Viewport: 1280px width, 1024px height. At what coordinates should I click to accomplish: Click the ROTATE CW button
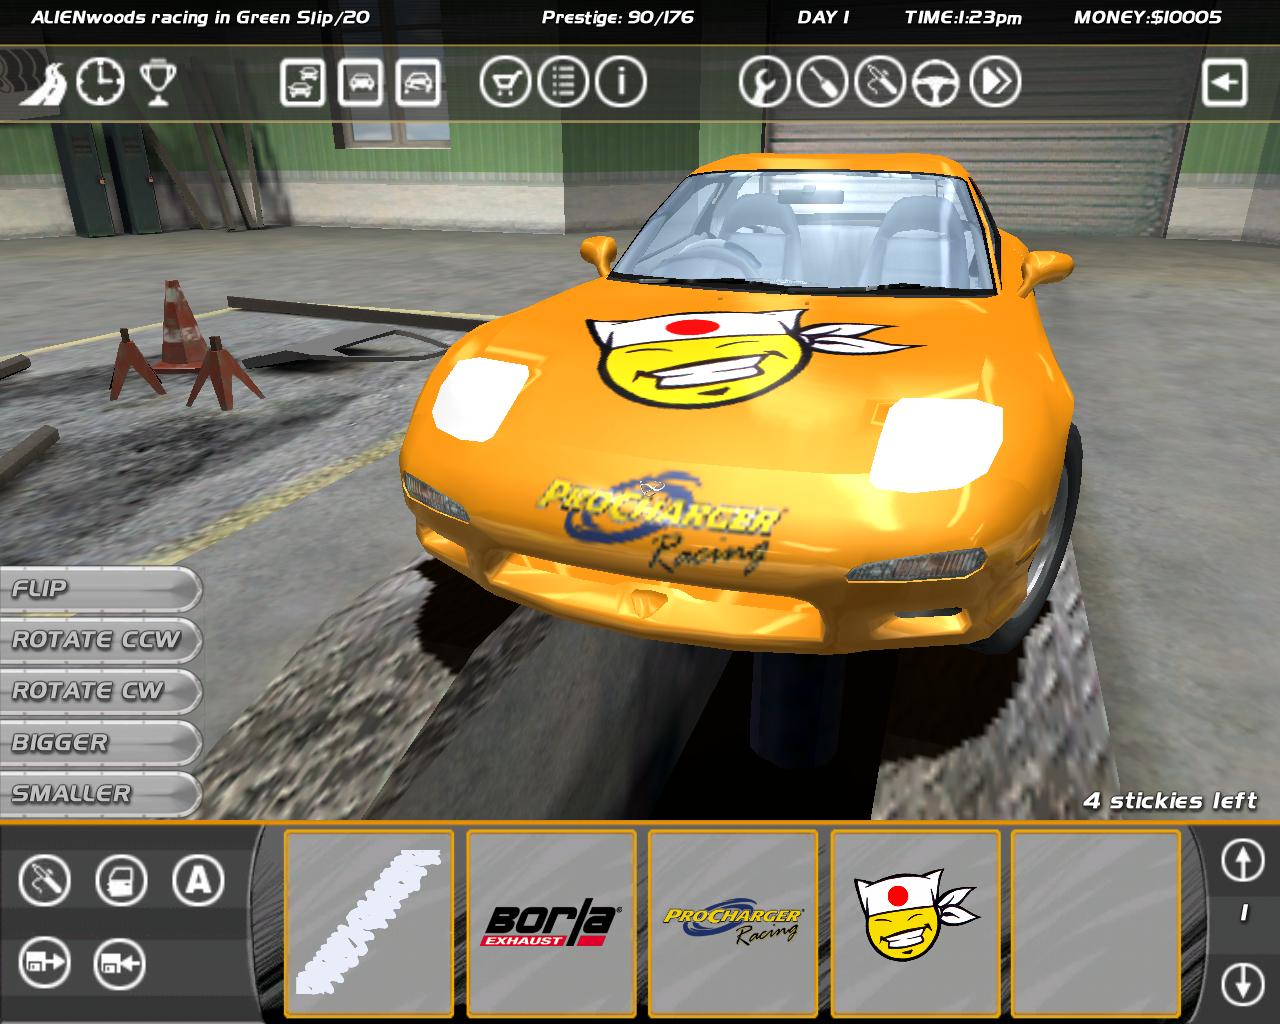coord(100,692)
